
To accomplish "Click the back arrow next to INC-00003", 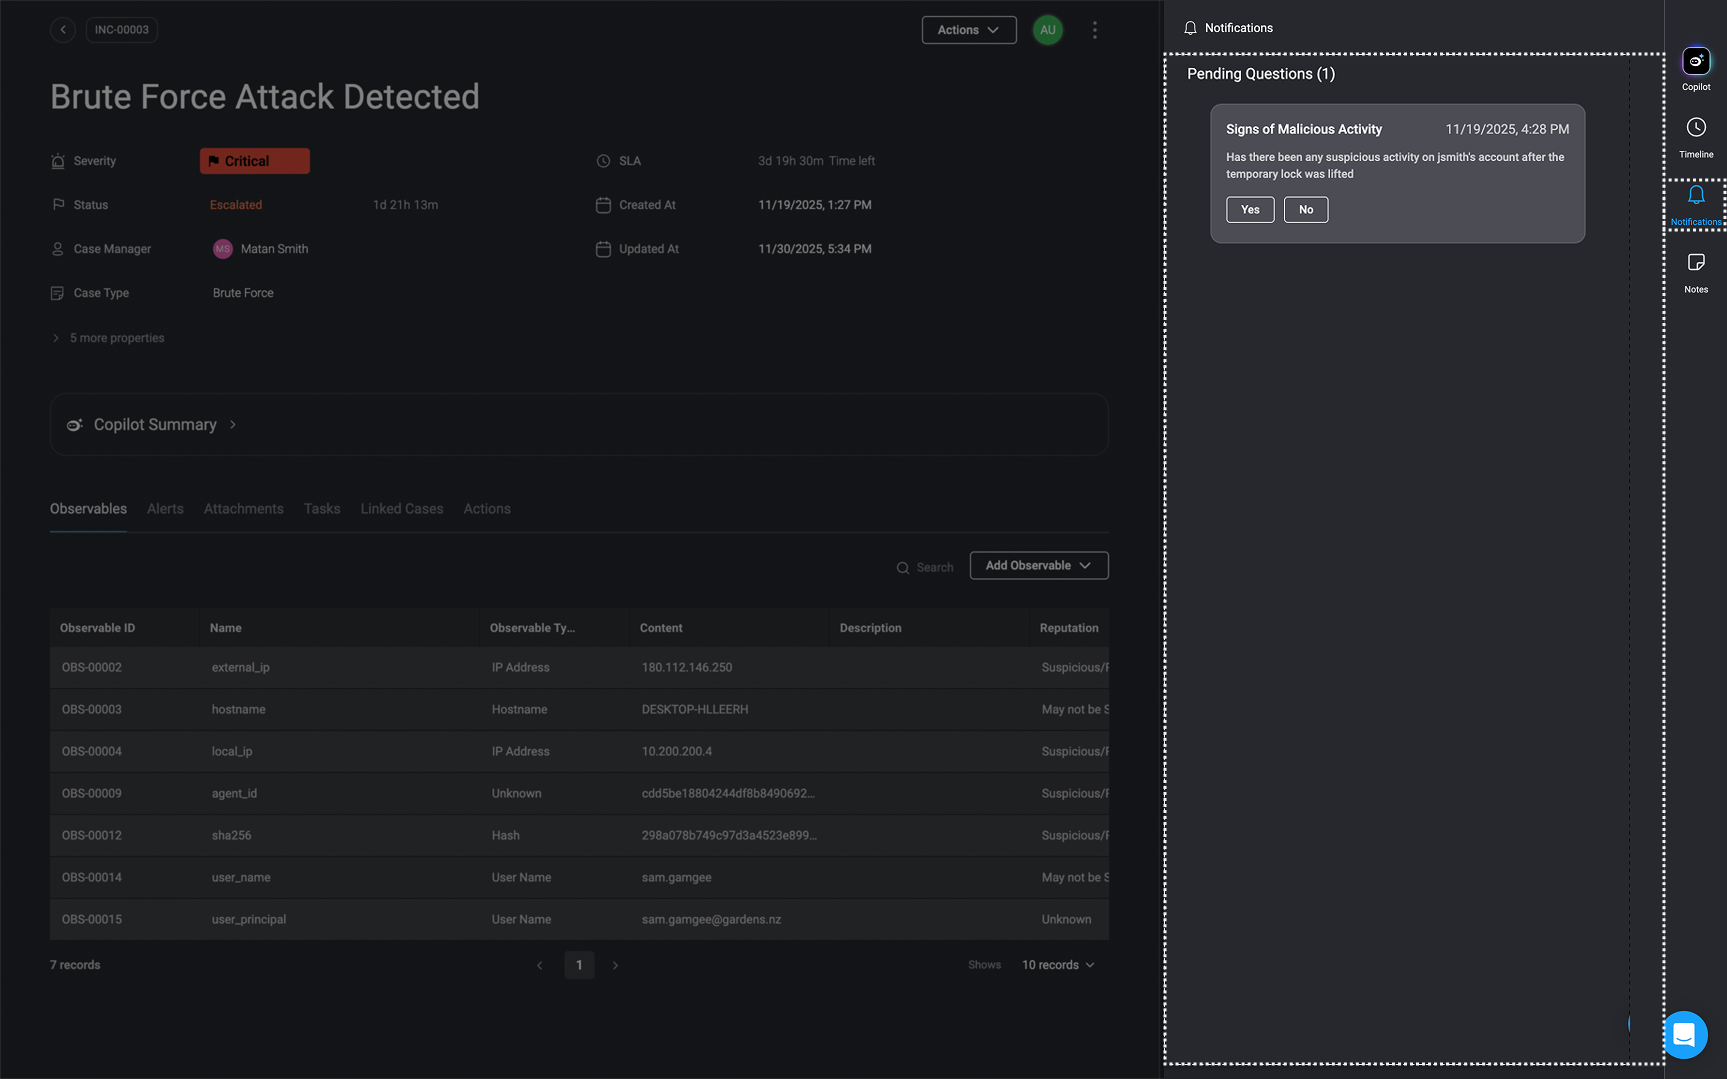I will (x=63, y=30).
